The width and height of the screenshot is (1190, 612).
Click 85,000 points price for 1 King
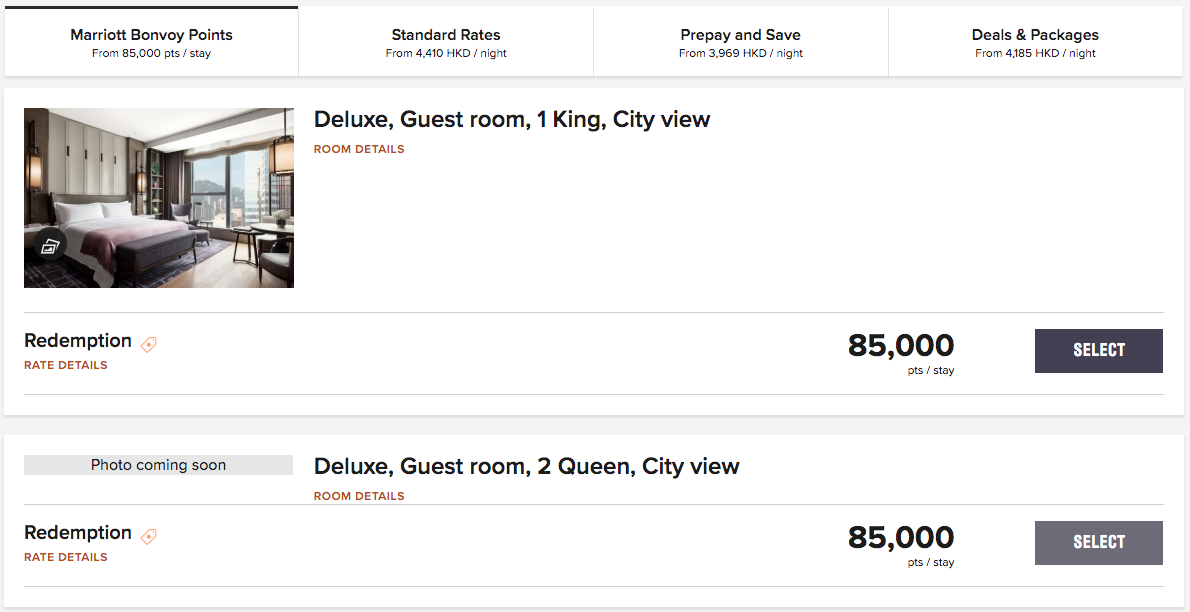[x=901, y=346]
